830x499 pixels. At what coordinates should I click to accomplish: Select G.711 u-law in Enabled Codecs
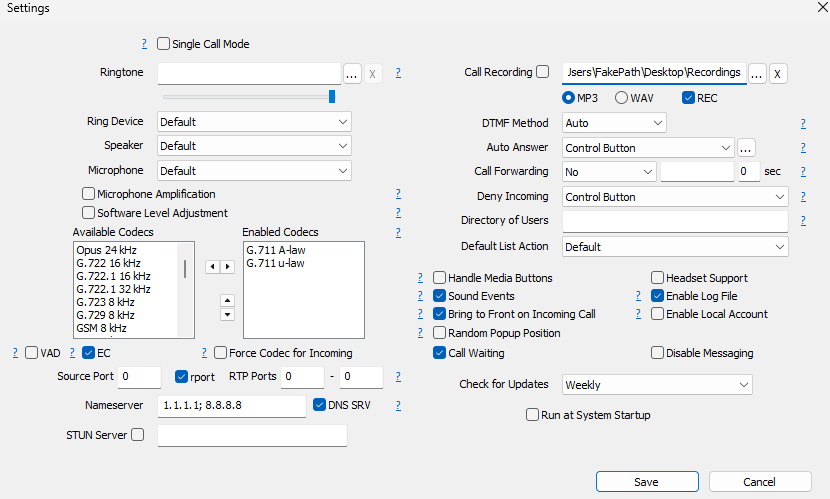[x=275, y=263]
